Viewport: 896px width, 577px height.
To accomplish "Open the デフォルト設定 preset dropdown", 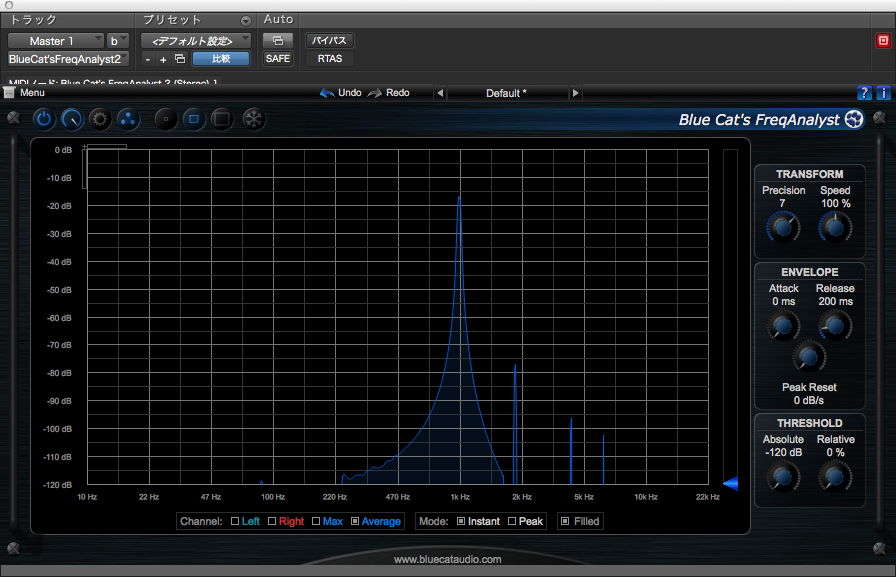I will click(x=196, y=41).
